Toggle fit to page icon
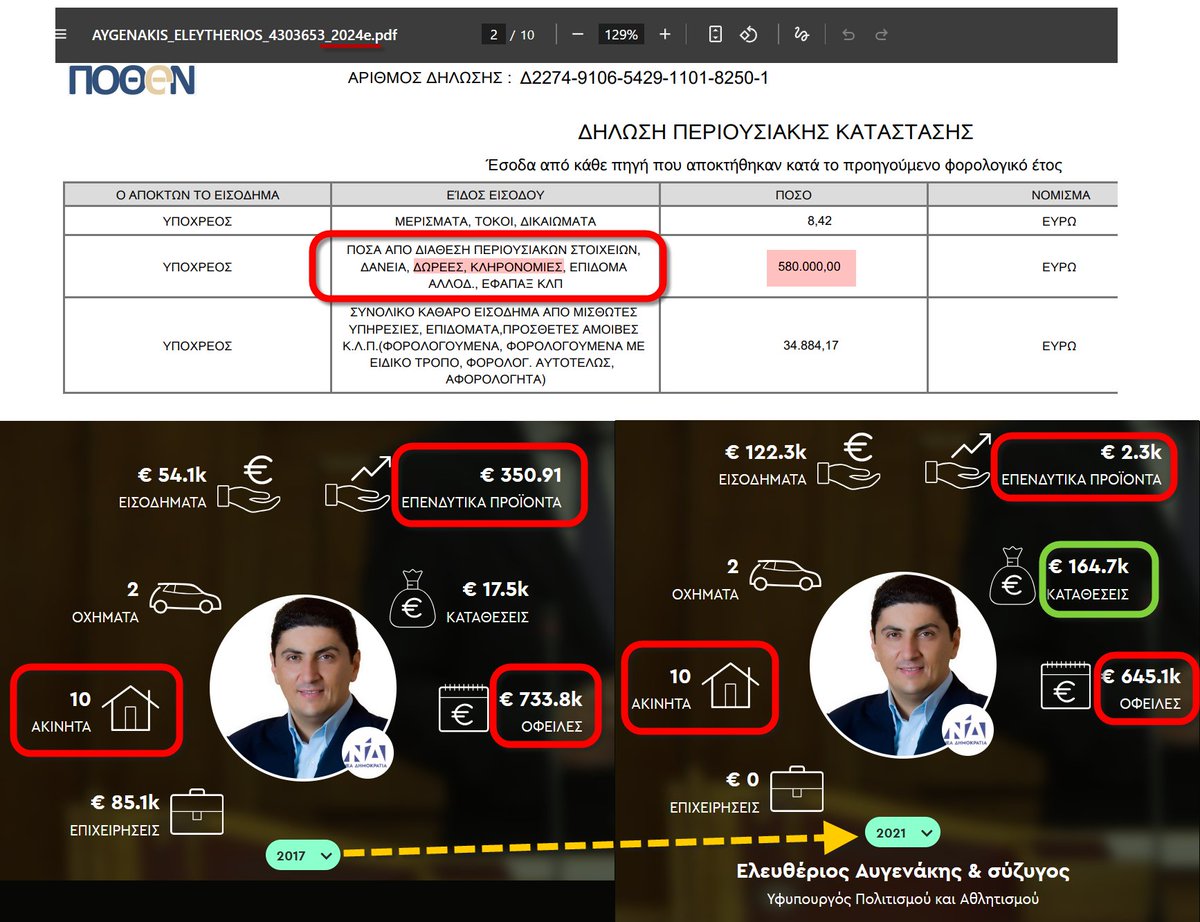The width and height of the screenshot is (1200, 922). (715, 34)
